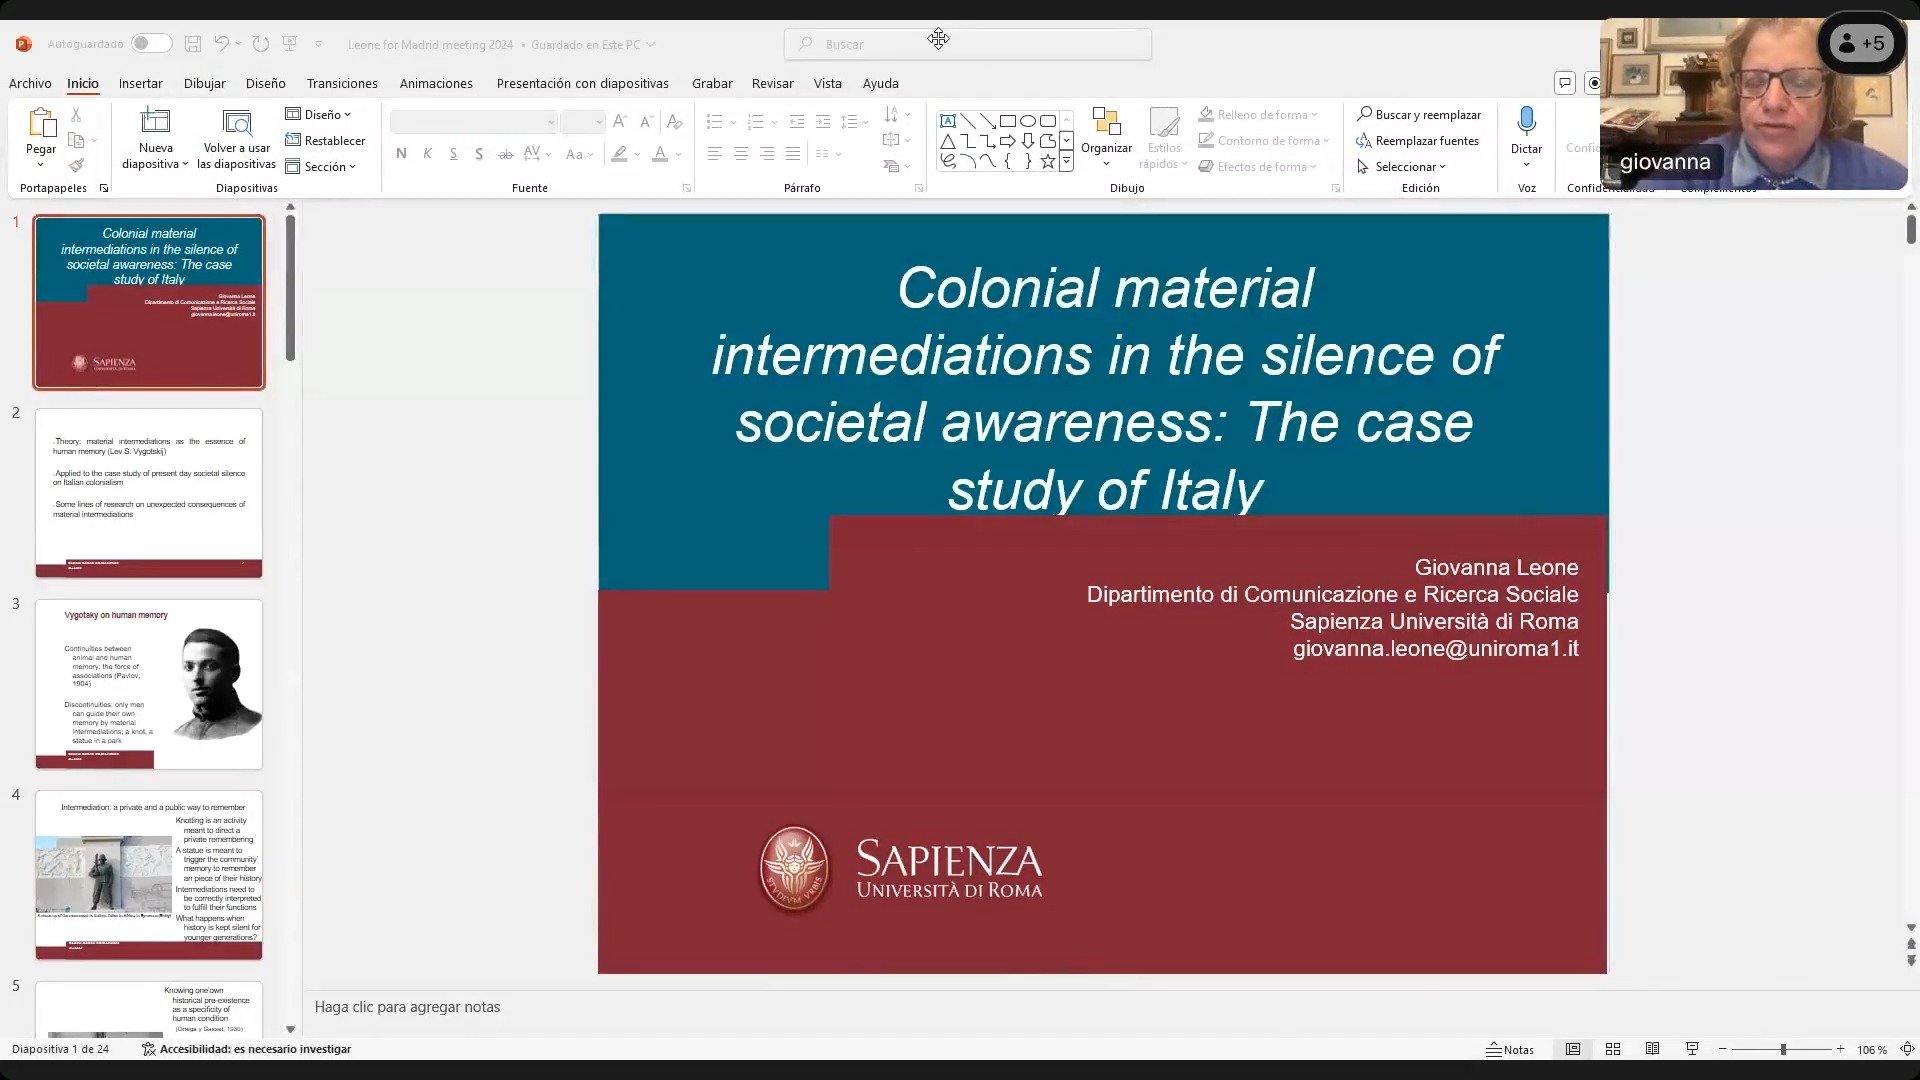
Task: Toggle align text right
Action: (767, 154)
